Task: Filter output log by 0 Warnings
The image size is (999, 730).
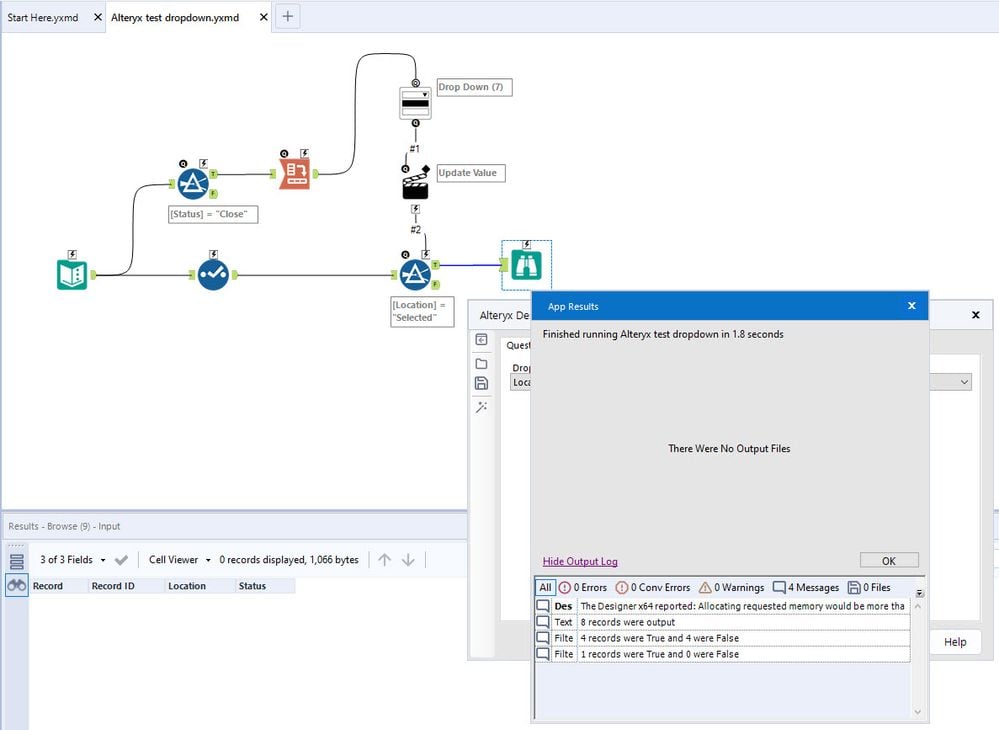Action: 731,587
